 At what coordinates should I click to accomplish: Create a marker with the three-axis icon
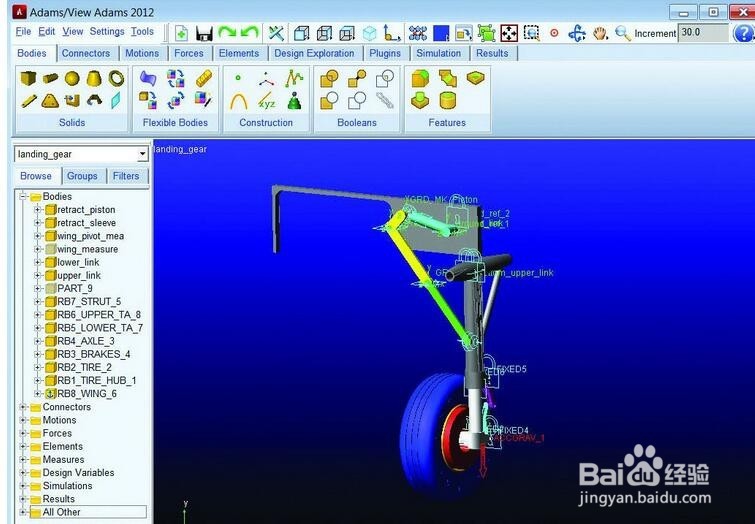[x=266, y=78]
